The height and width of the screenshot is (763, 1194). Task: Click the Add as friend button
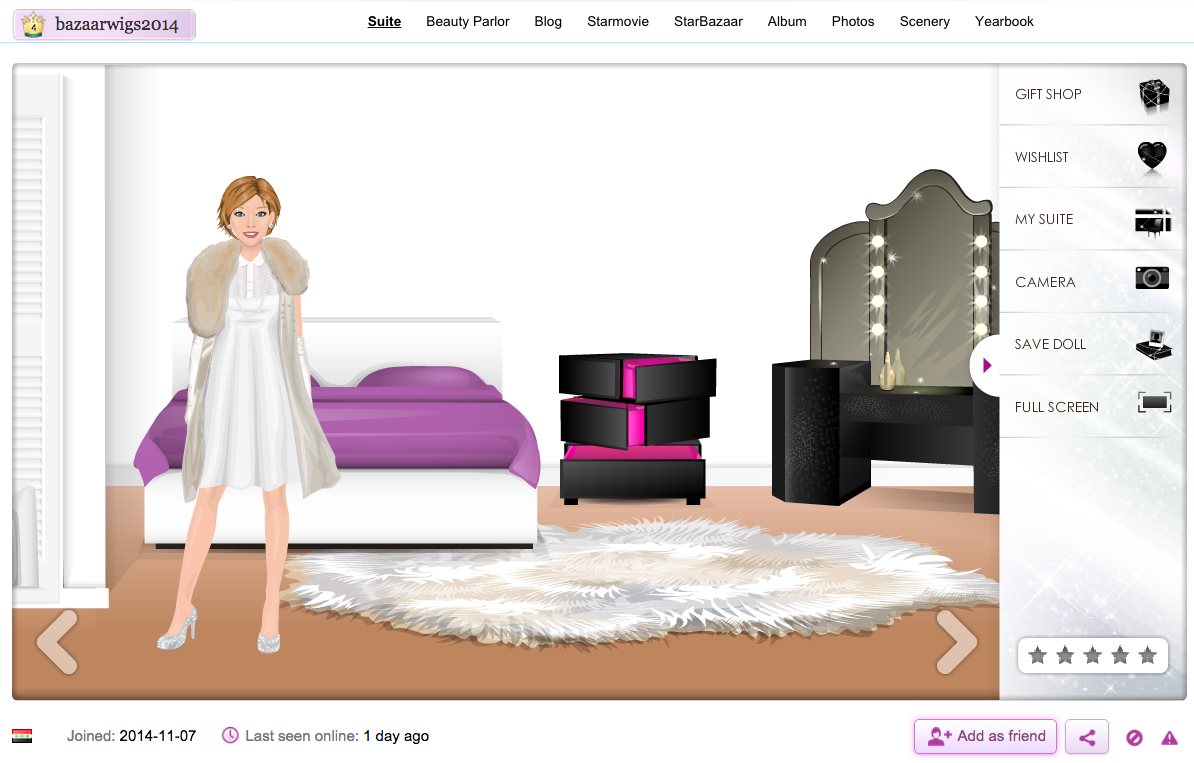coord(985,736)
